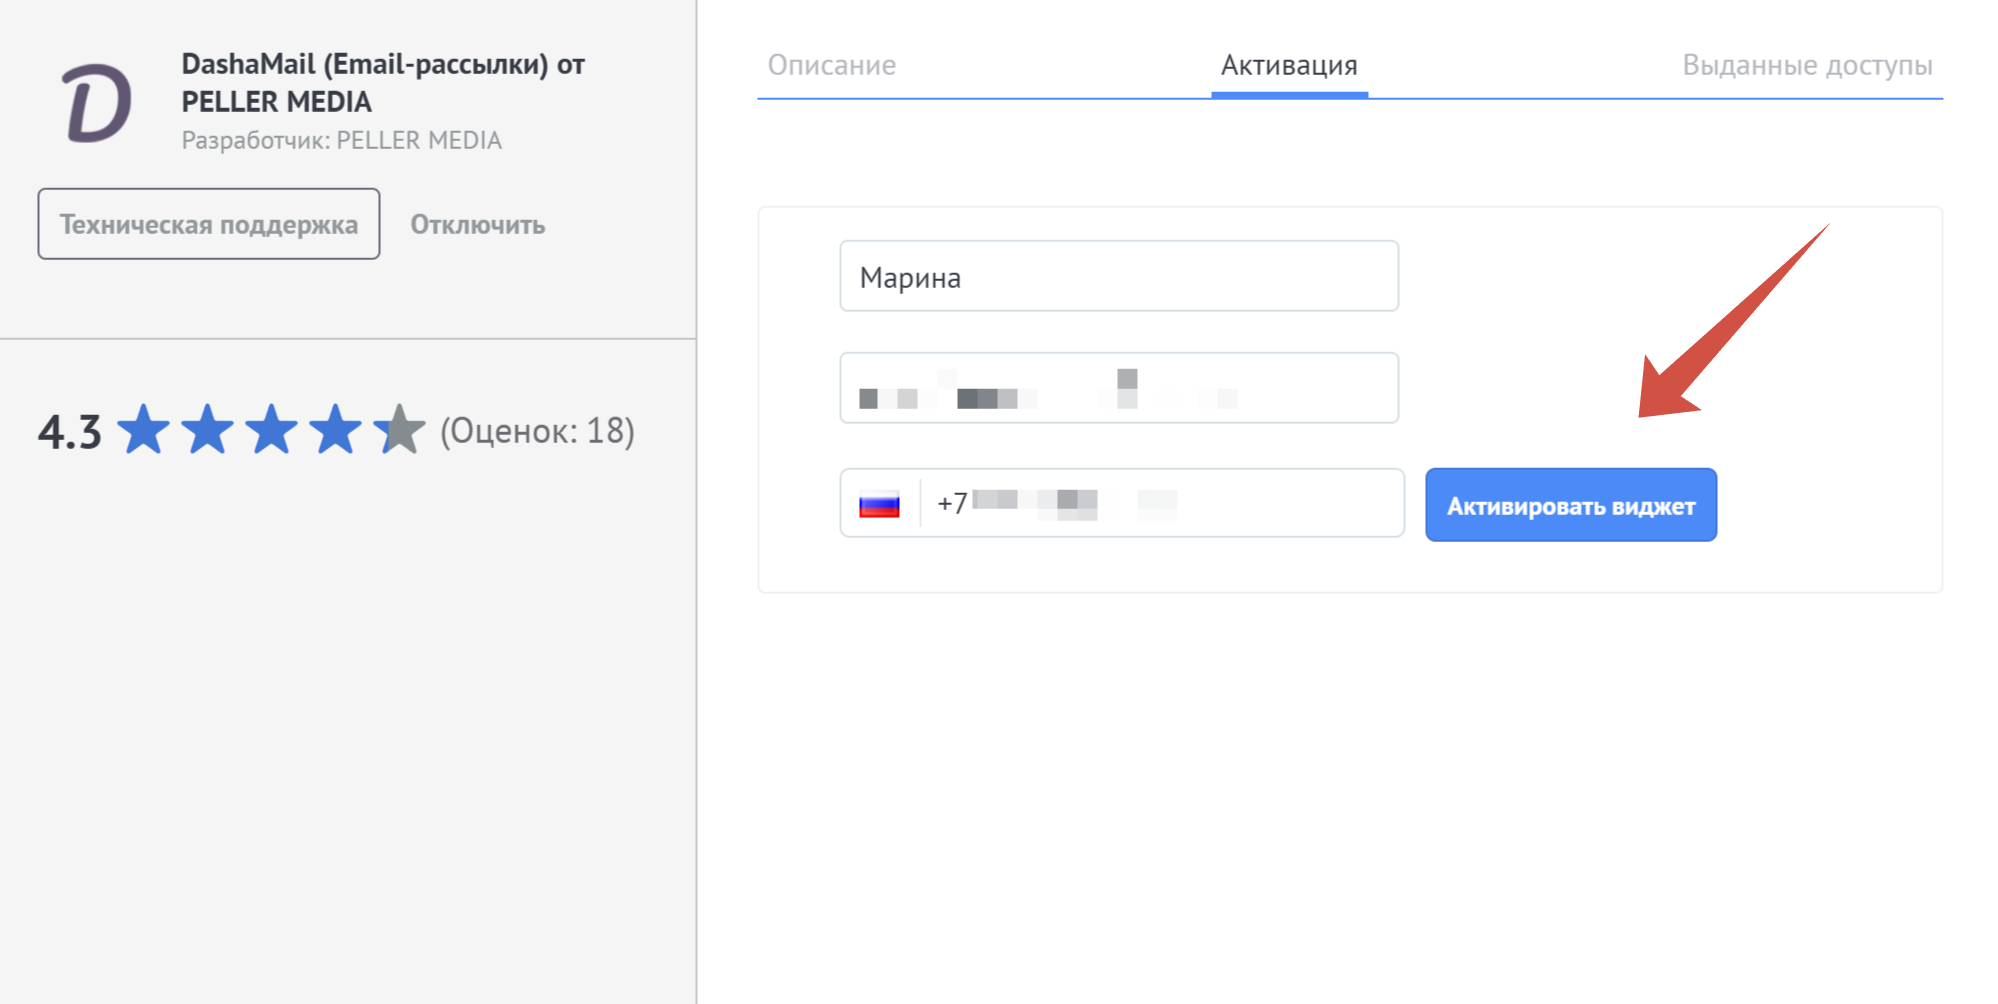Screen dimensions: 1998x1004
Task: Click the blurred email input field
Action: 1119,388
